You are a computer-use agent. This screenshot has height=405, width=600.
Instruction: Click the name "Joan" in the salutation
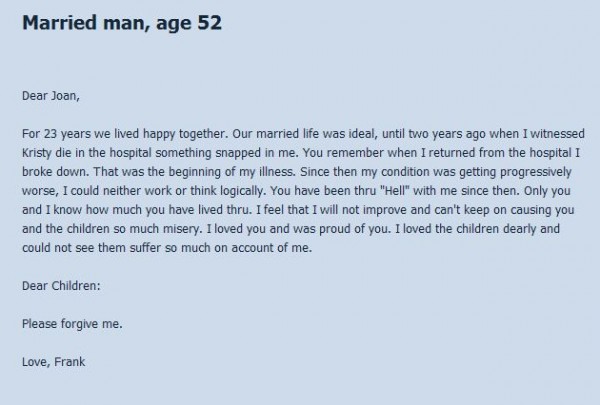pyautogui.click(x=65, y=96)
